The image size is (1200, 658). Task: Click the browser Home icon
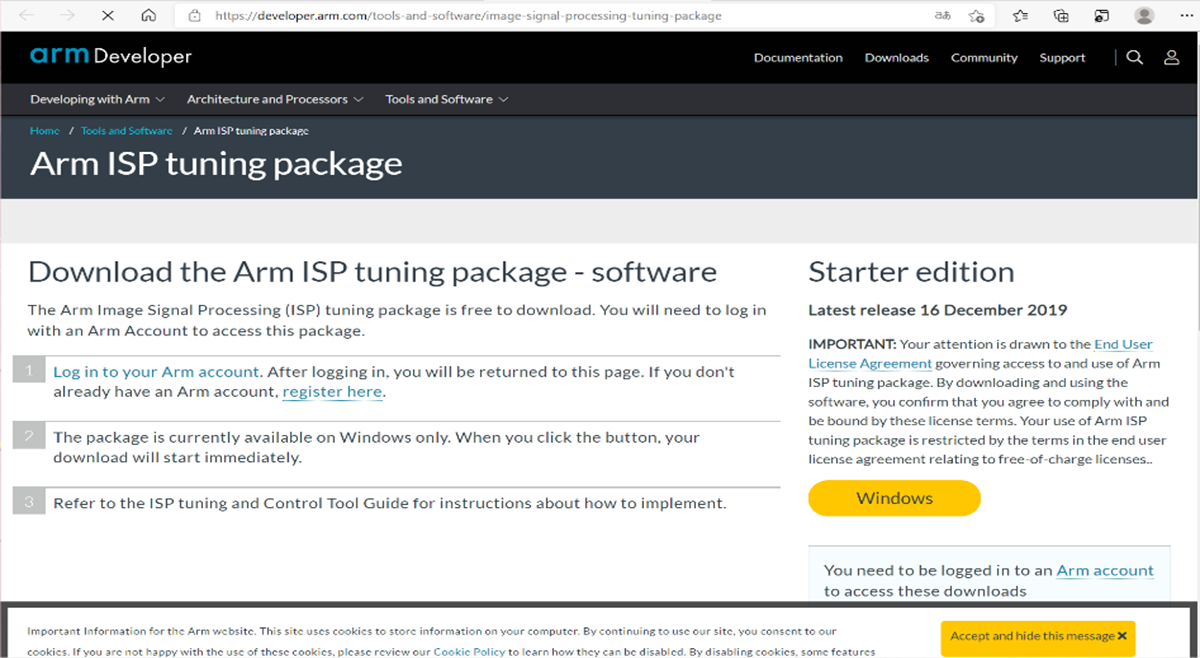[148, 16]
